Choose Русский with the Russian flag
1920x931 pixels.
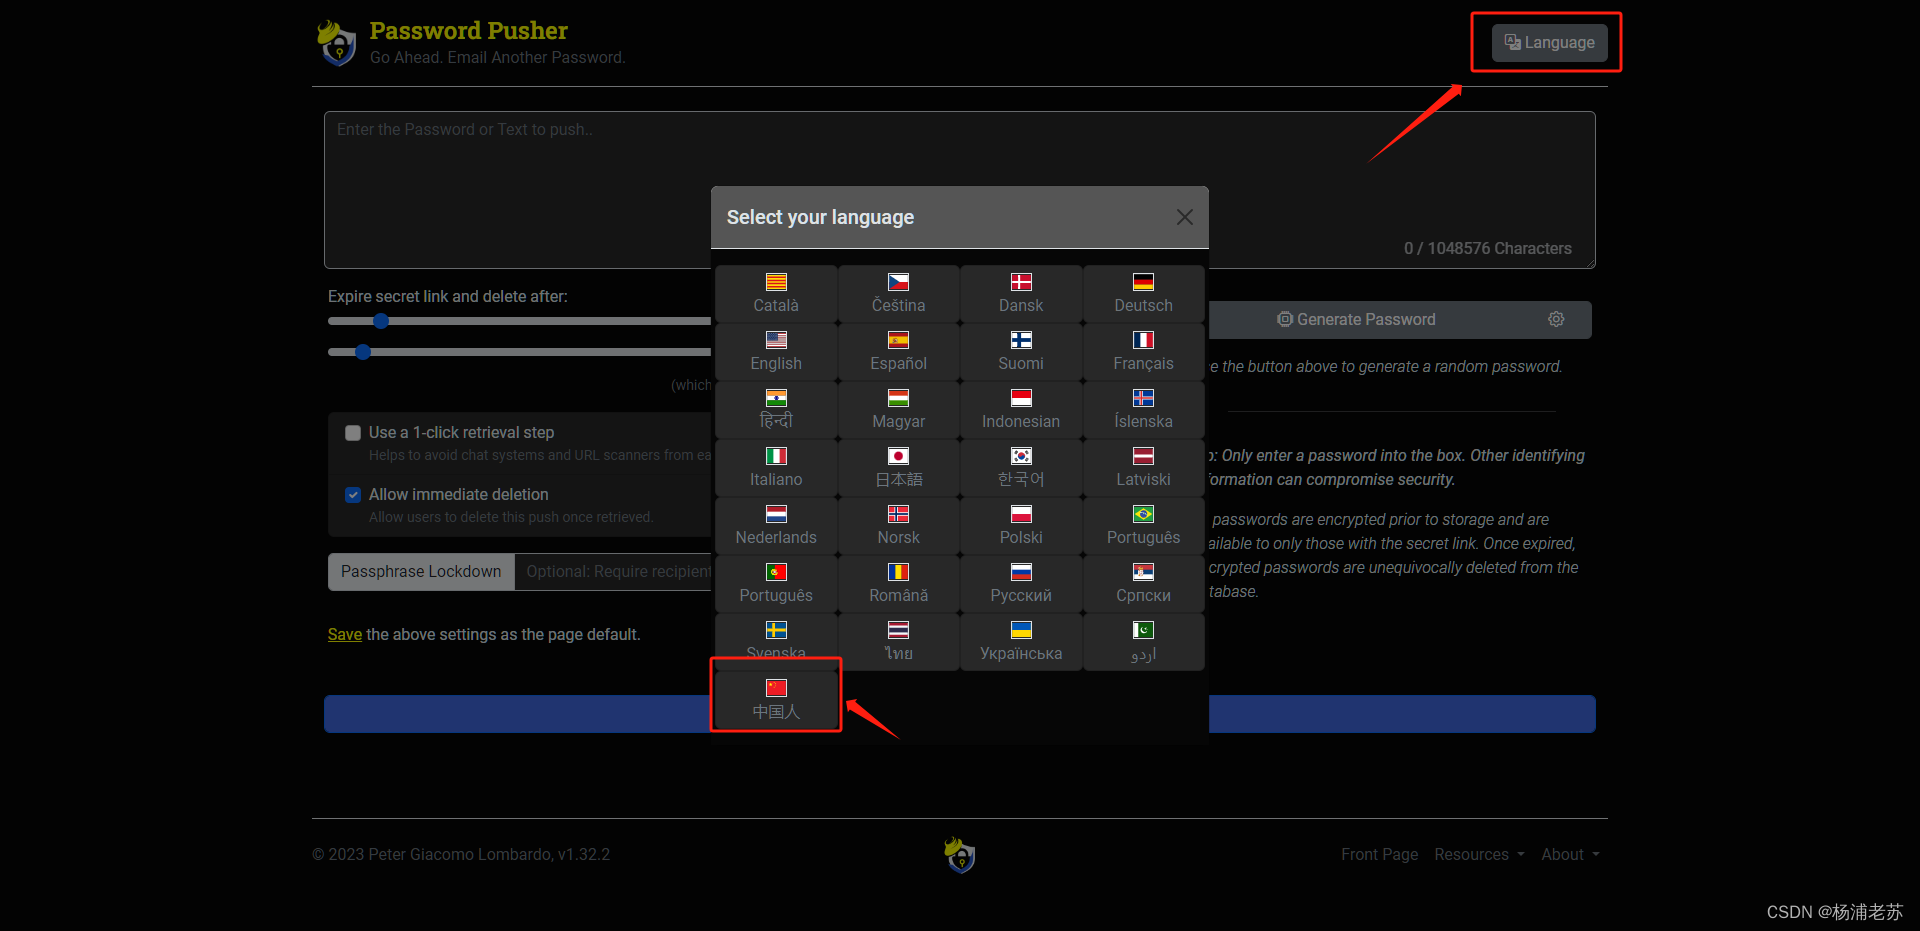tap(1021, 584)
